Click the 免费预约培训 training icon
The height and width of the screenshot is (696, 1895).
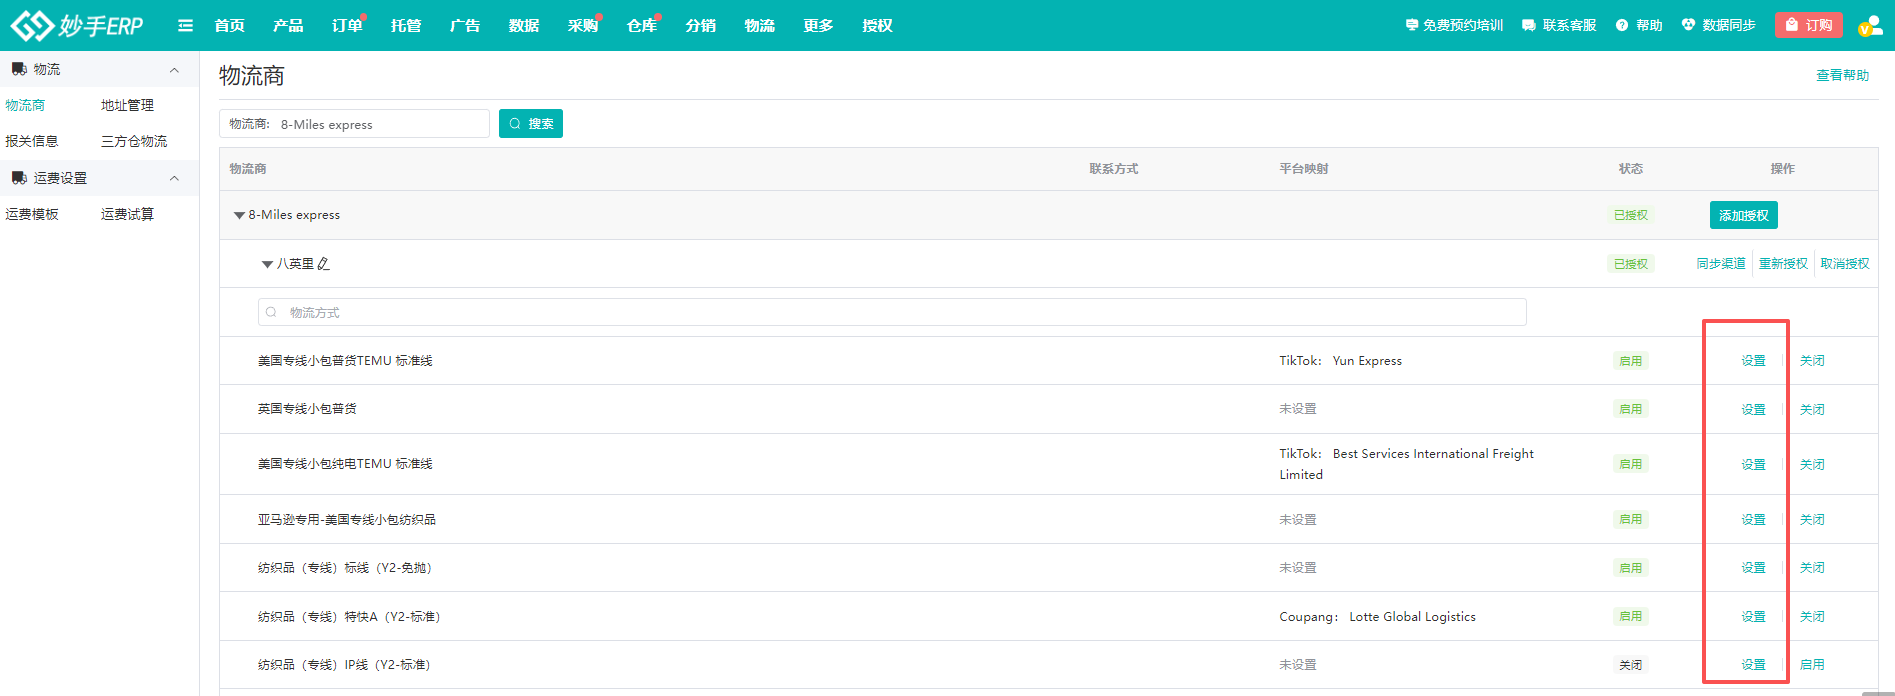point(1411,25)
